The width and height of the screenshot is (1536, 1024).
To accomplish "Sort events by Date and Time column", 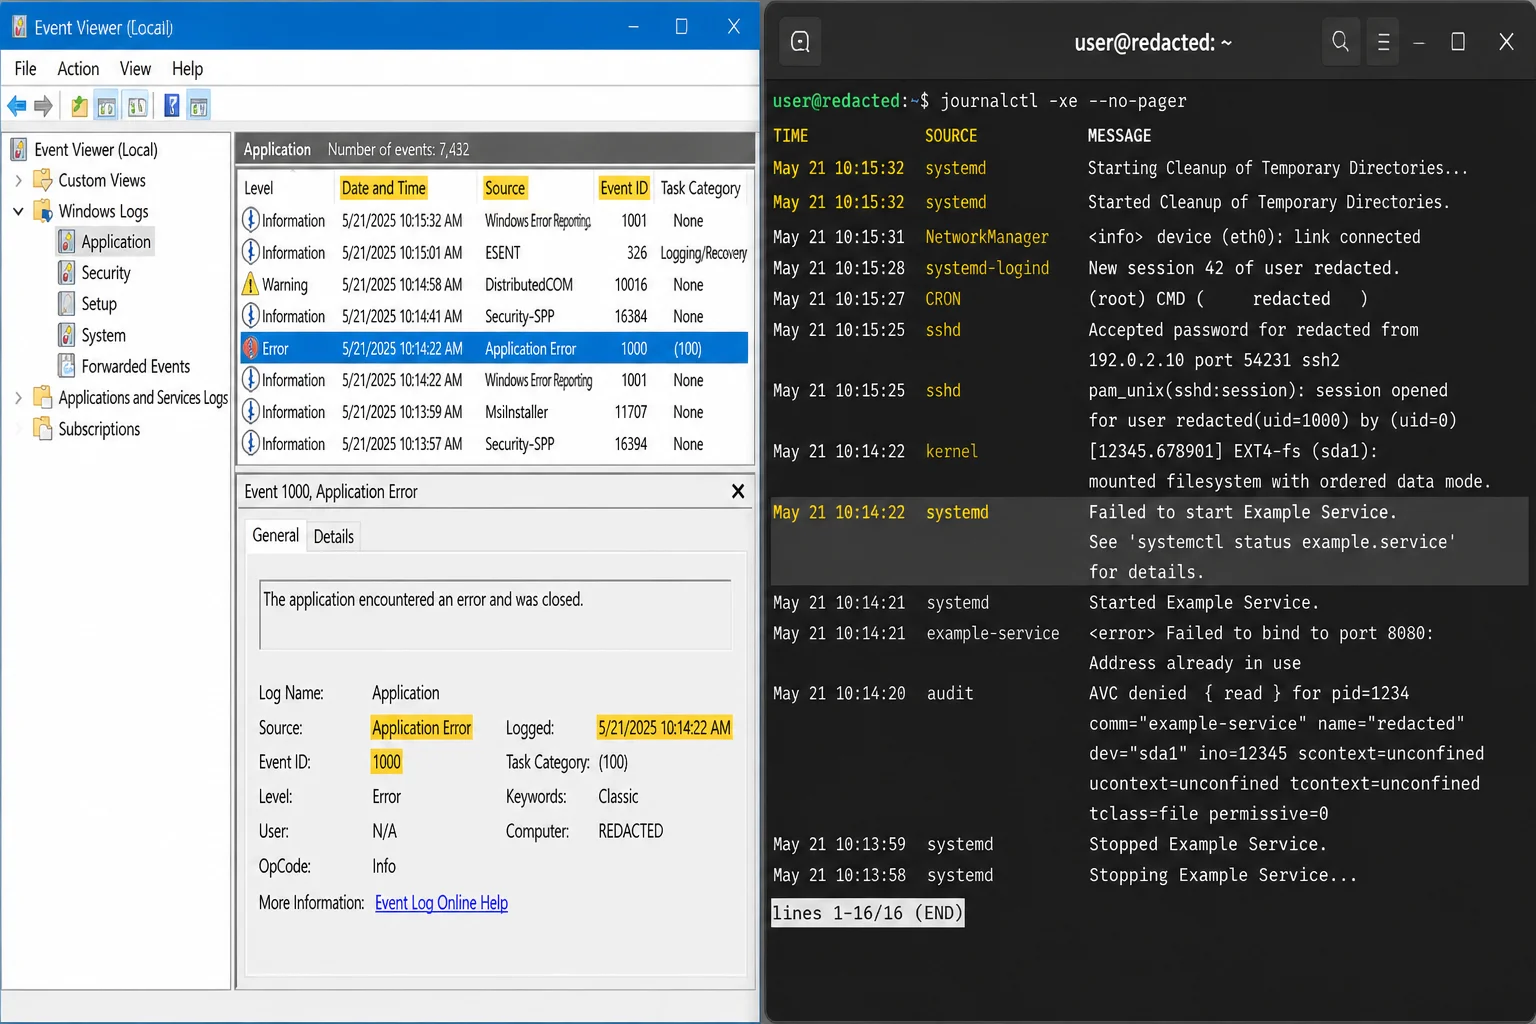I will (384, 188).
